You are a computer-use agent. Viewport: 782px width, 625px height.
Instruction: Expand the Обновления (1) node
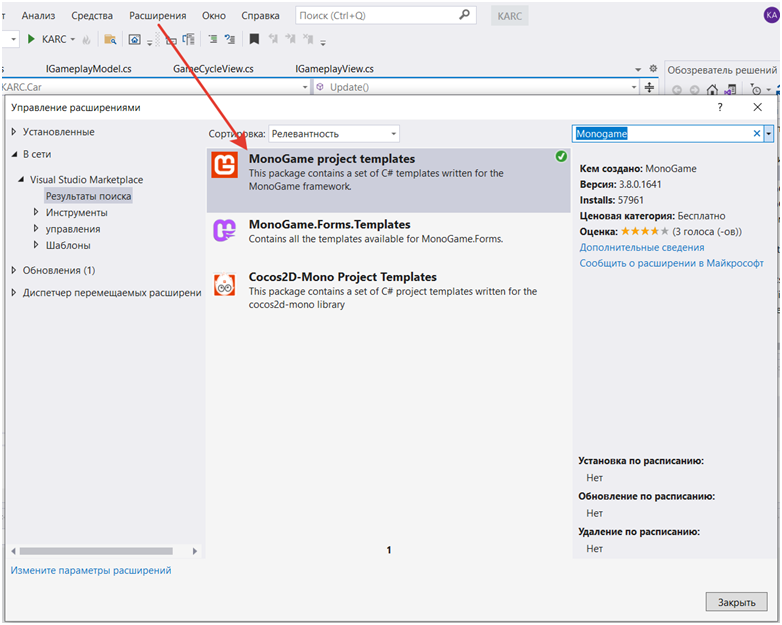14,270
